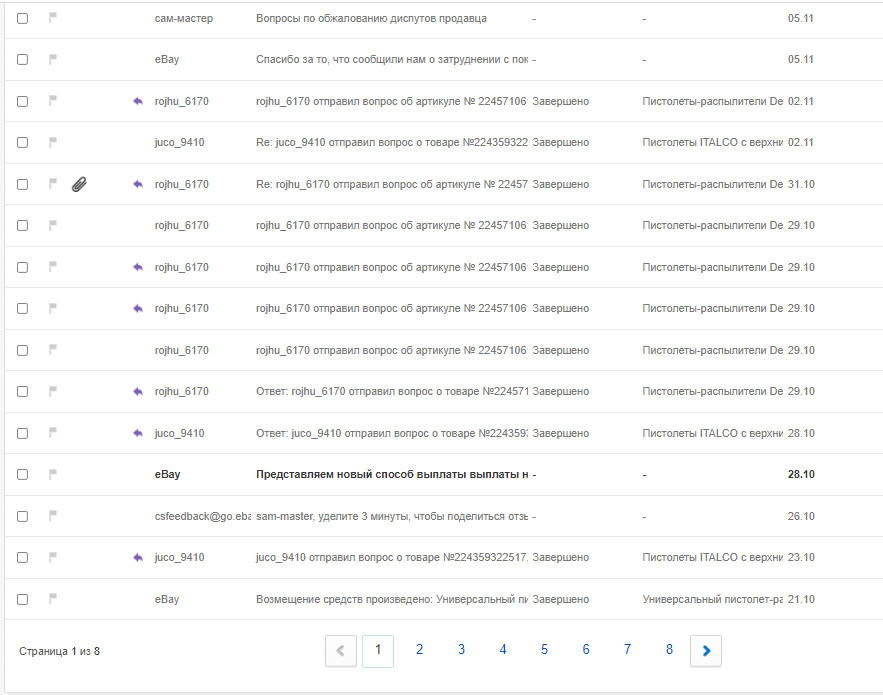Click current page 1 button
This screenshot has width=883, height=695.
pyautogui.click(x=378, y=651)
